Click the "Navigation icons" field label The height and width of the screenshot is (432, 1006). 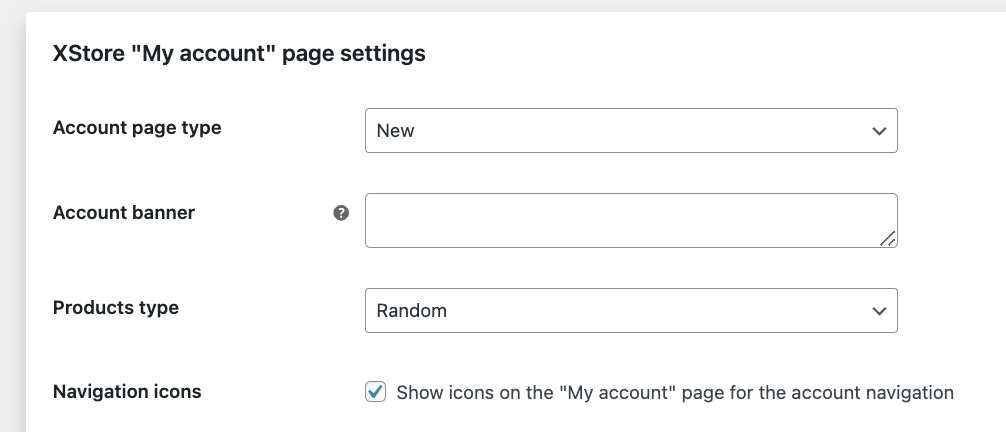tap(127, 392)
